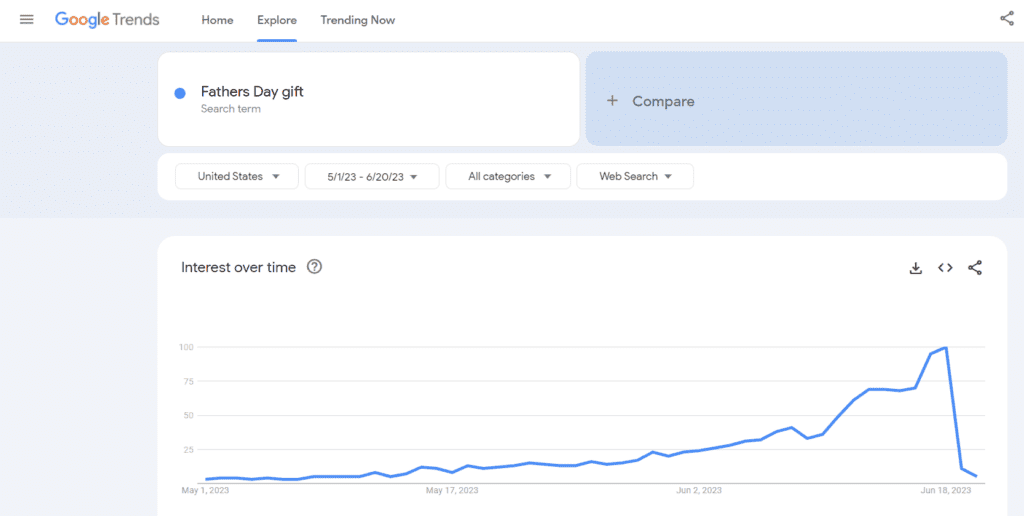Screen dimensions: 1024x516
Task: Open the embed code icon
Action: pos(945,268)
